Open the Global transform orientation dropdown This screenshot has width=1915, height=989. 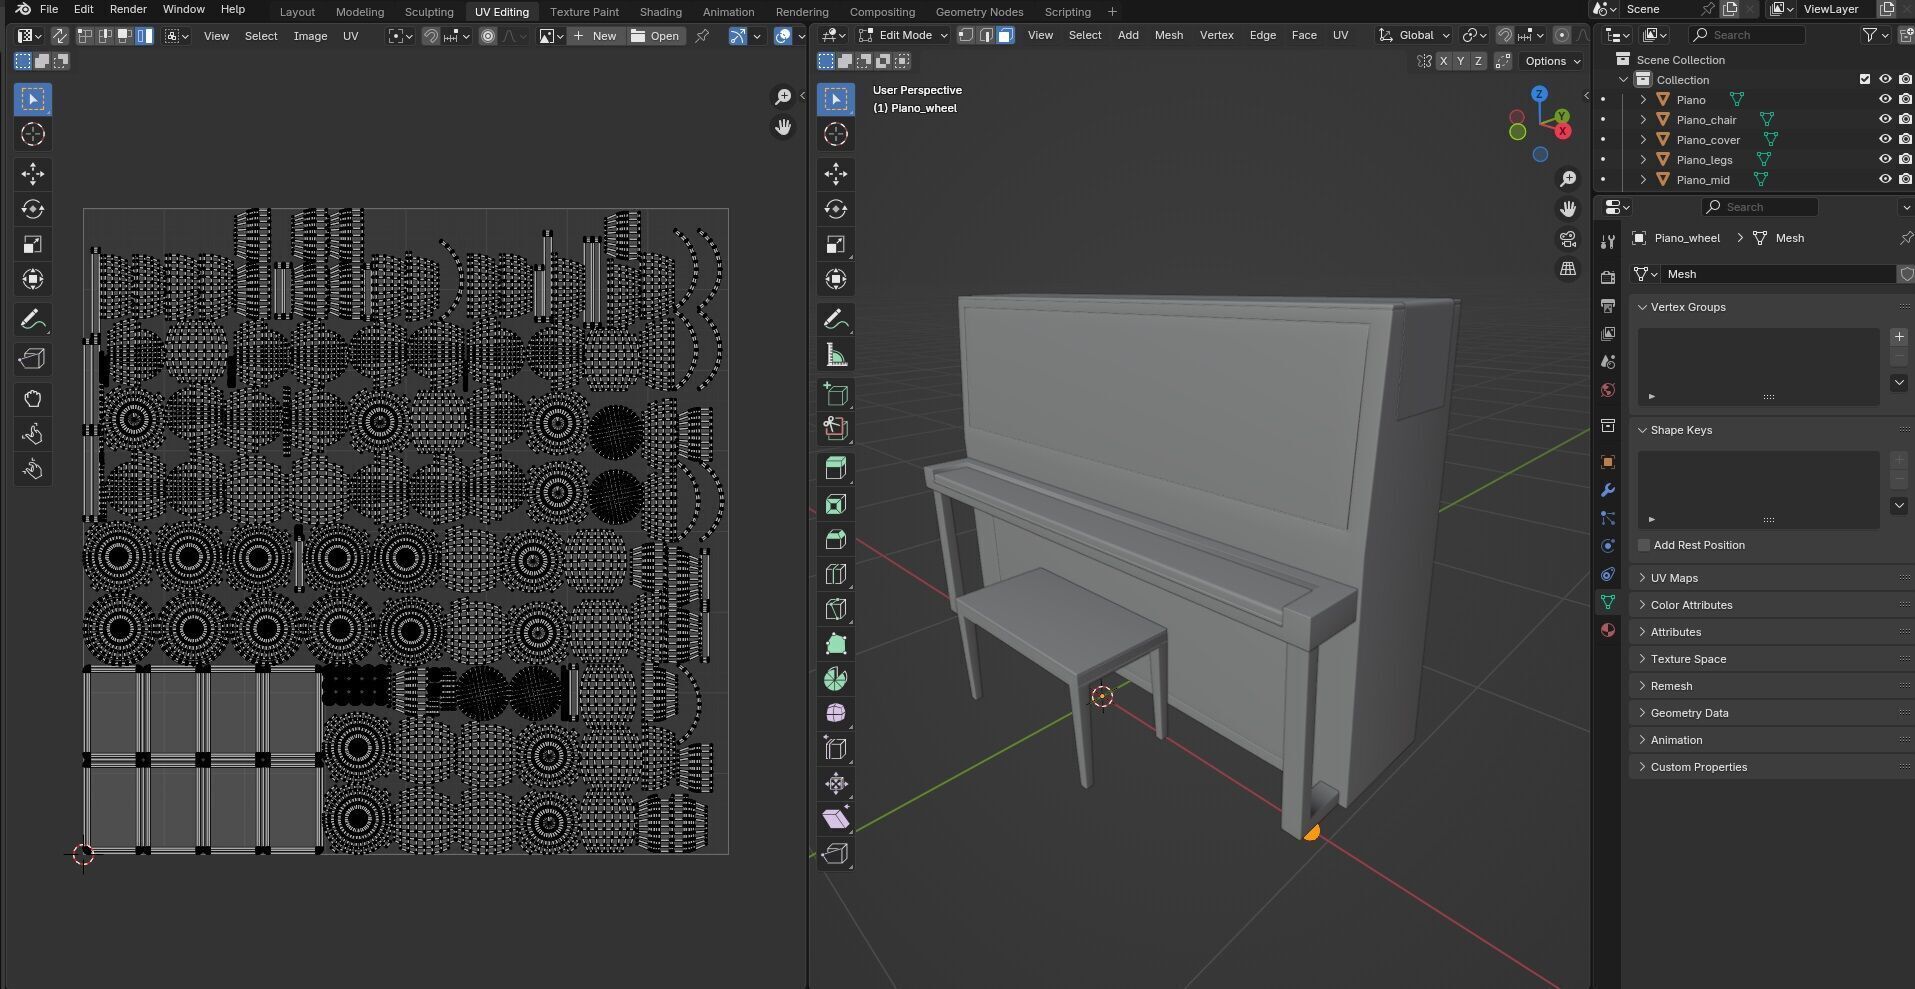tap(1414, 35)
